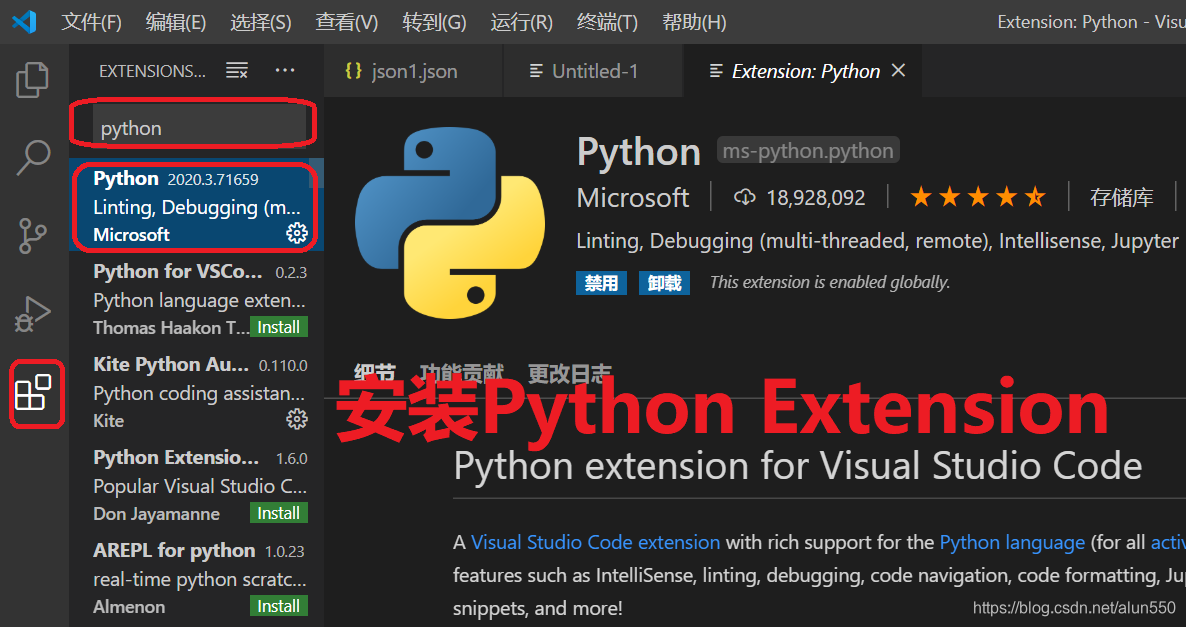
Task: Select Python for VSCode extension entry
Action: point(196,300)
